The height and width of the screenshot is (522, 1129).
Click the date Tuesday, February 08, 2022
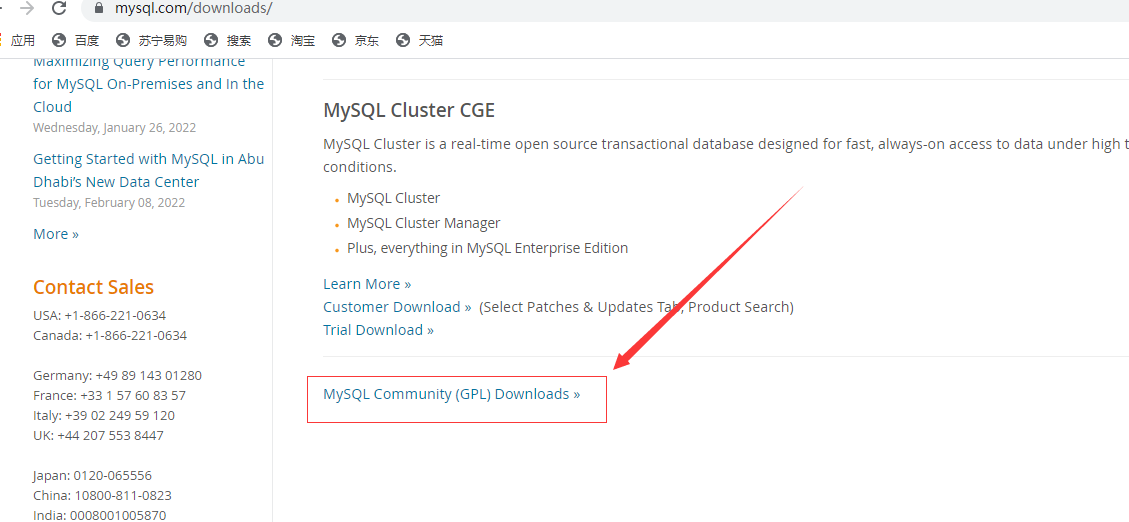click(109, 202)
